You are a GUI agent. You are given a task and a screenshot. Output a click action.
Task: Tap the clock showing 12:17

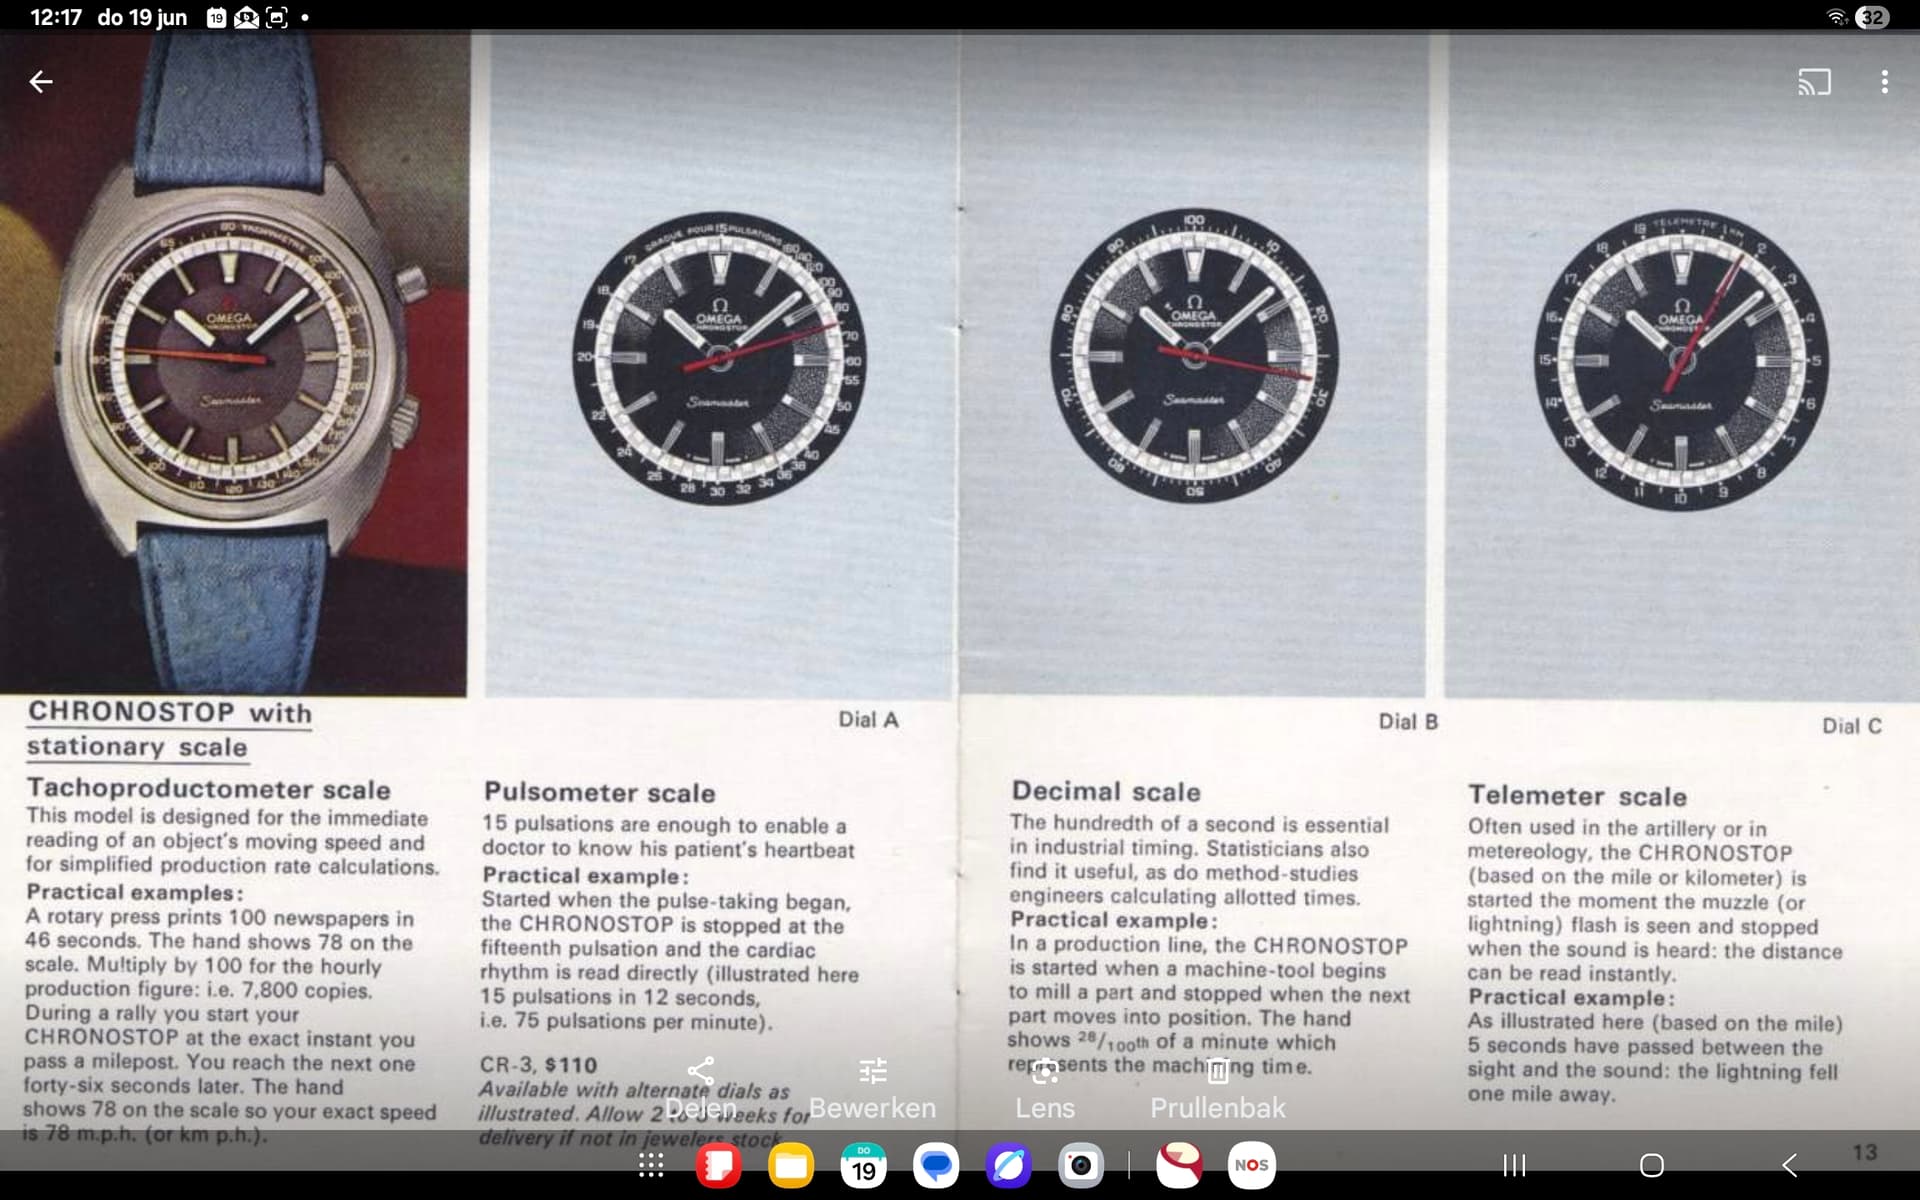point(56,17)
